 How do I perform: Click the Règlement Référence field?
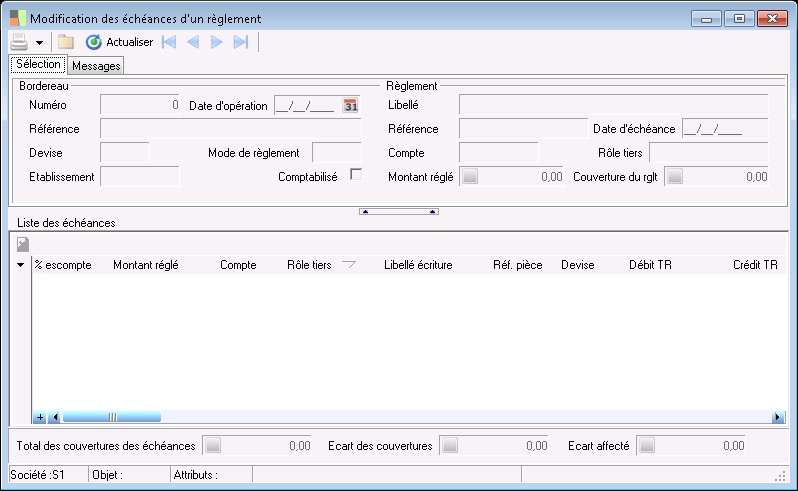[523, 129]
